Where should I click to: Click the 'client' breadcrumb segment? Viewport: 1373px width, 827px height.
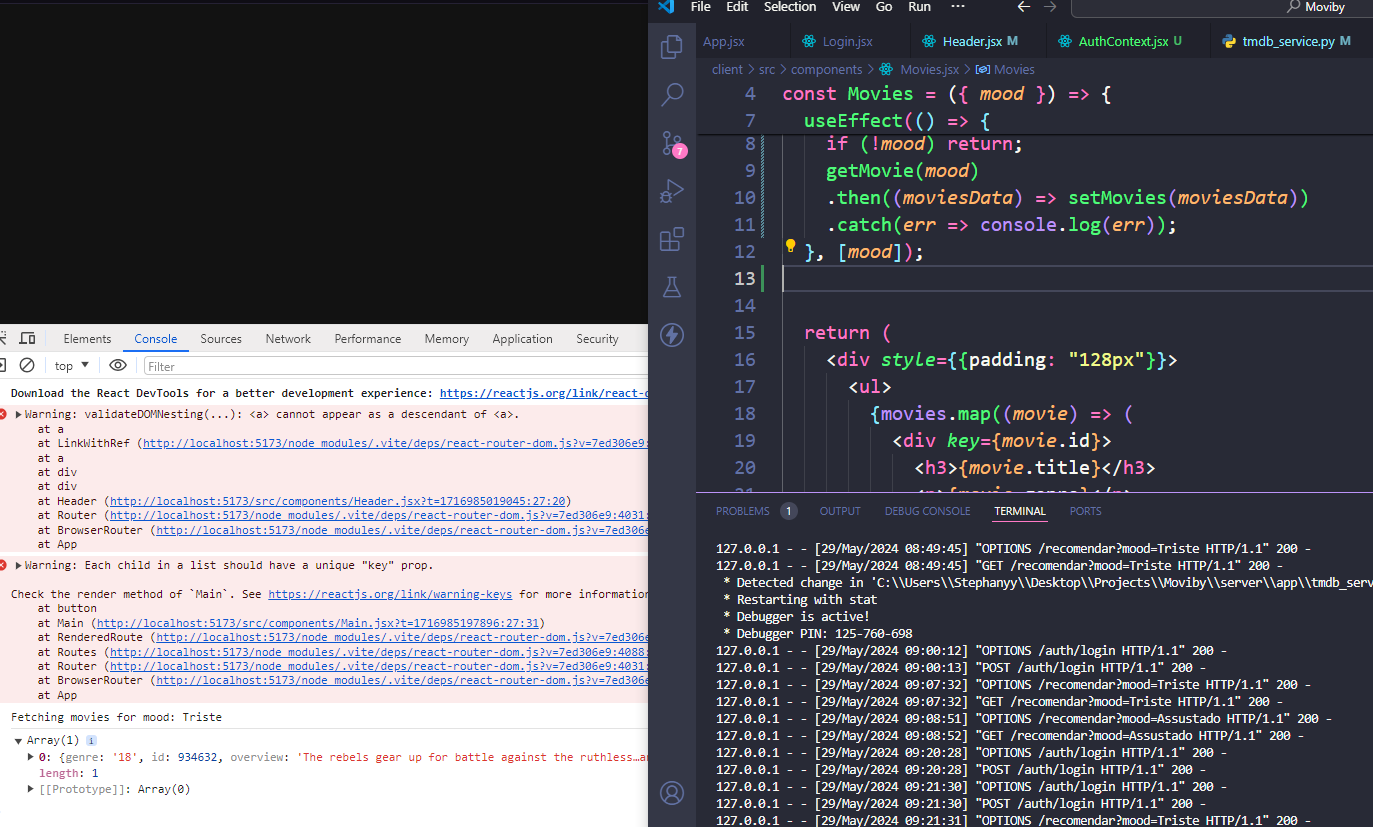(727, 69)
